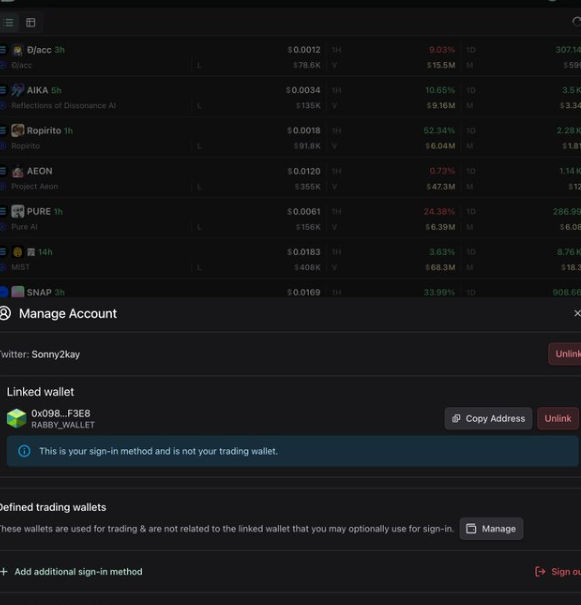Click the $0.0061 price value

click(x=304, y=211)
